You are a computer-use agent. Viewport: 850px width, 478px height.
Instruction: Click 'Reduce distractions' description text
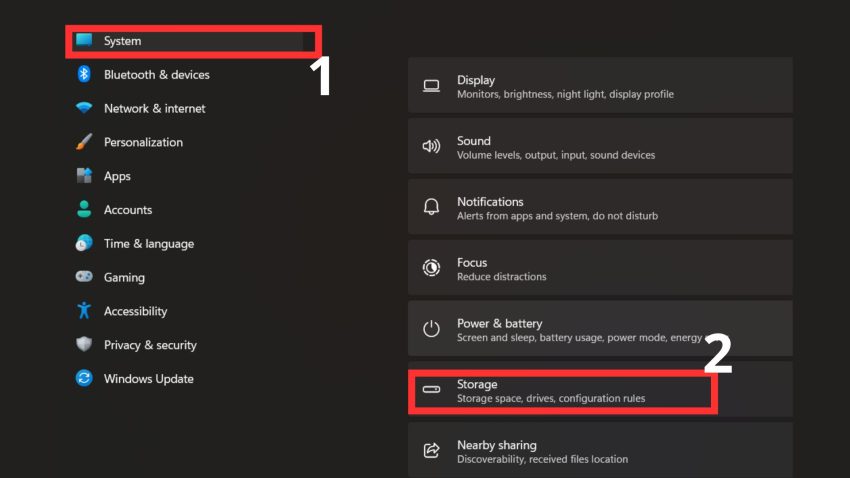pyautogui.click(x=501, y=276)
